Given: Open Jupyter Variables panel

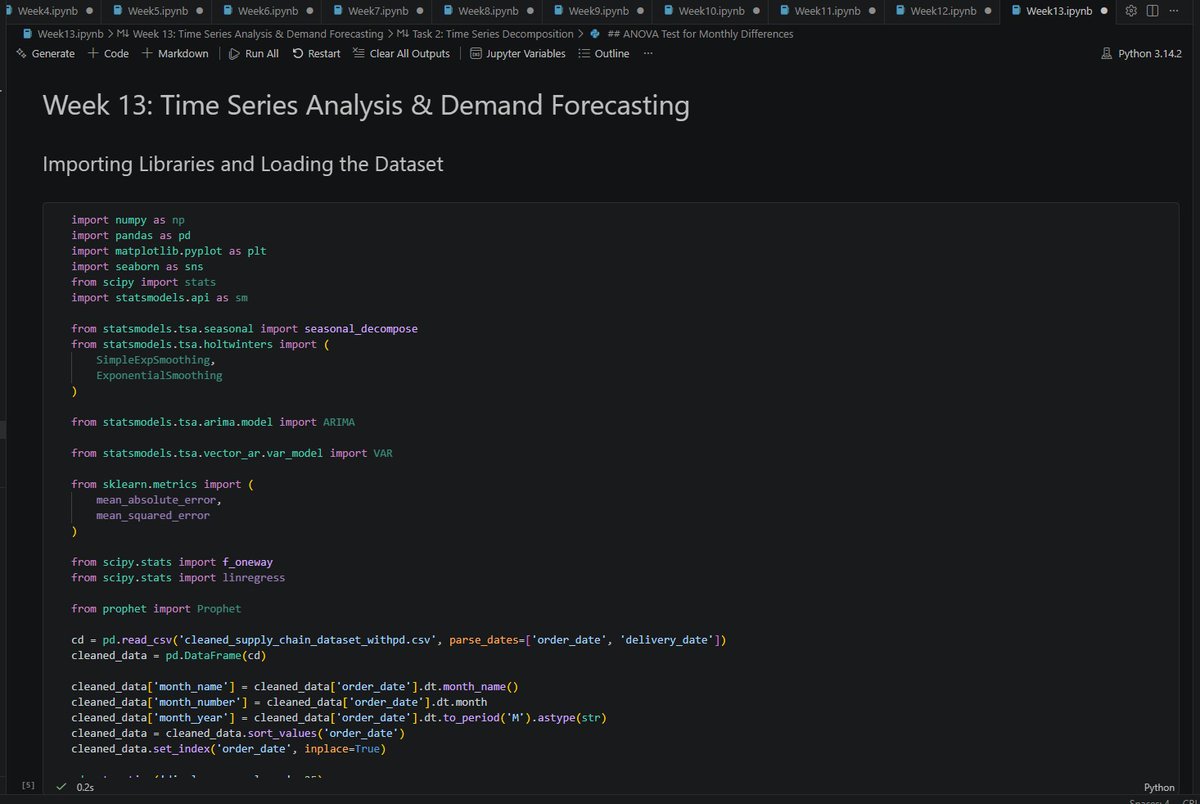Looking at the screenshot, I should coord(518,54).
